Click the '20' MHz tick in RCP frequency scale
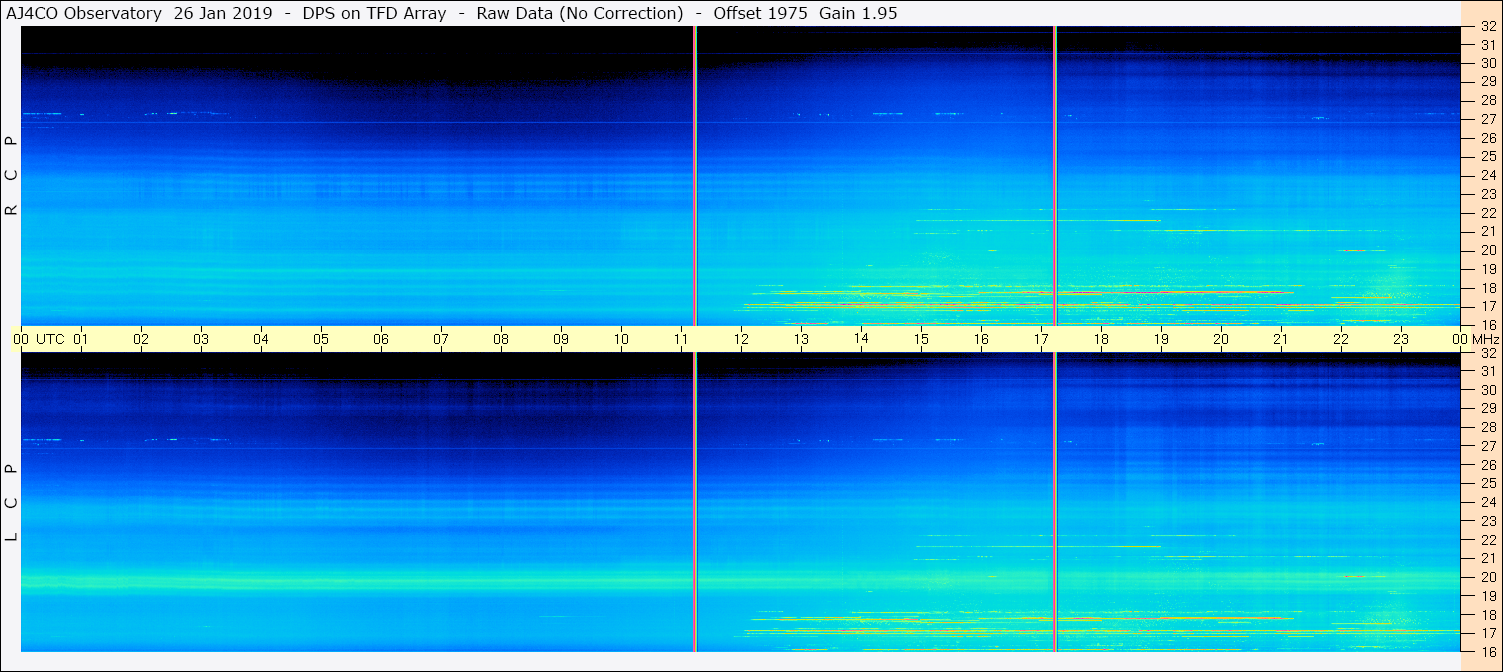 coord(1488,250)
